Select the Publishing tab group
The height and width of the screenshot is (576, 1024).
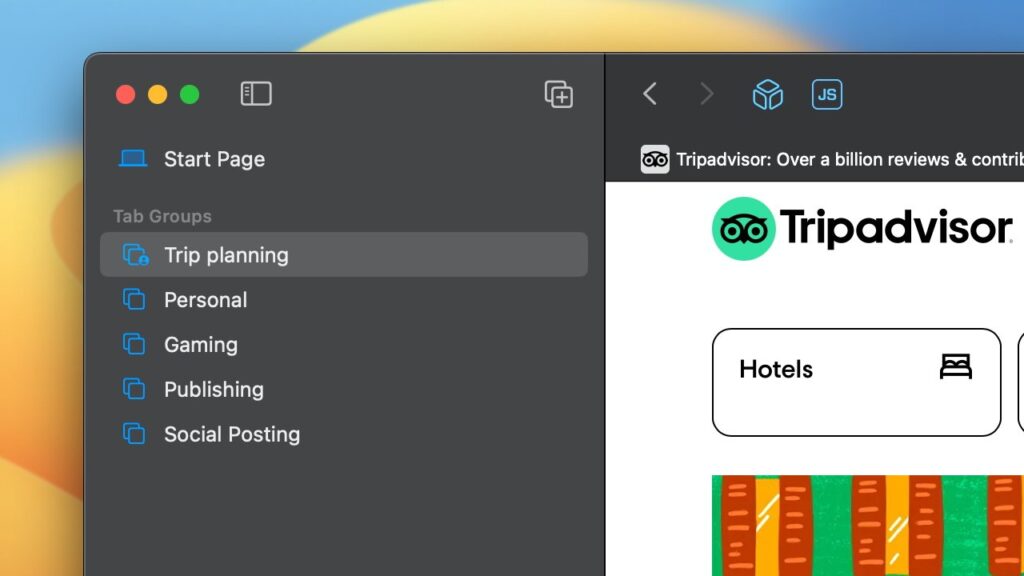[344, 389]
